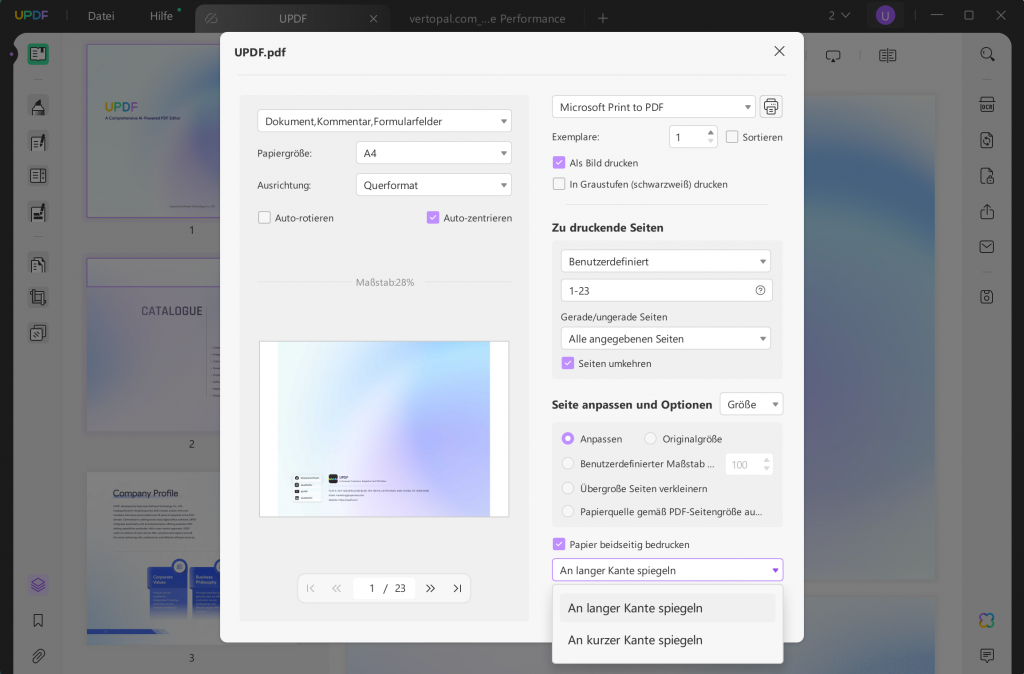Click the Search magnifier icon
The image size is (1024, 674).
point(987,54)
